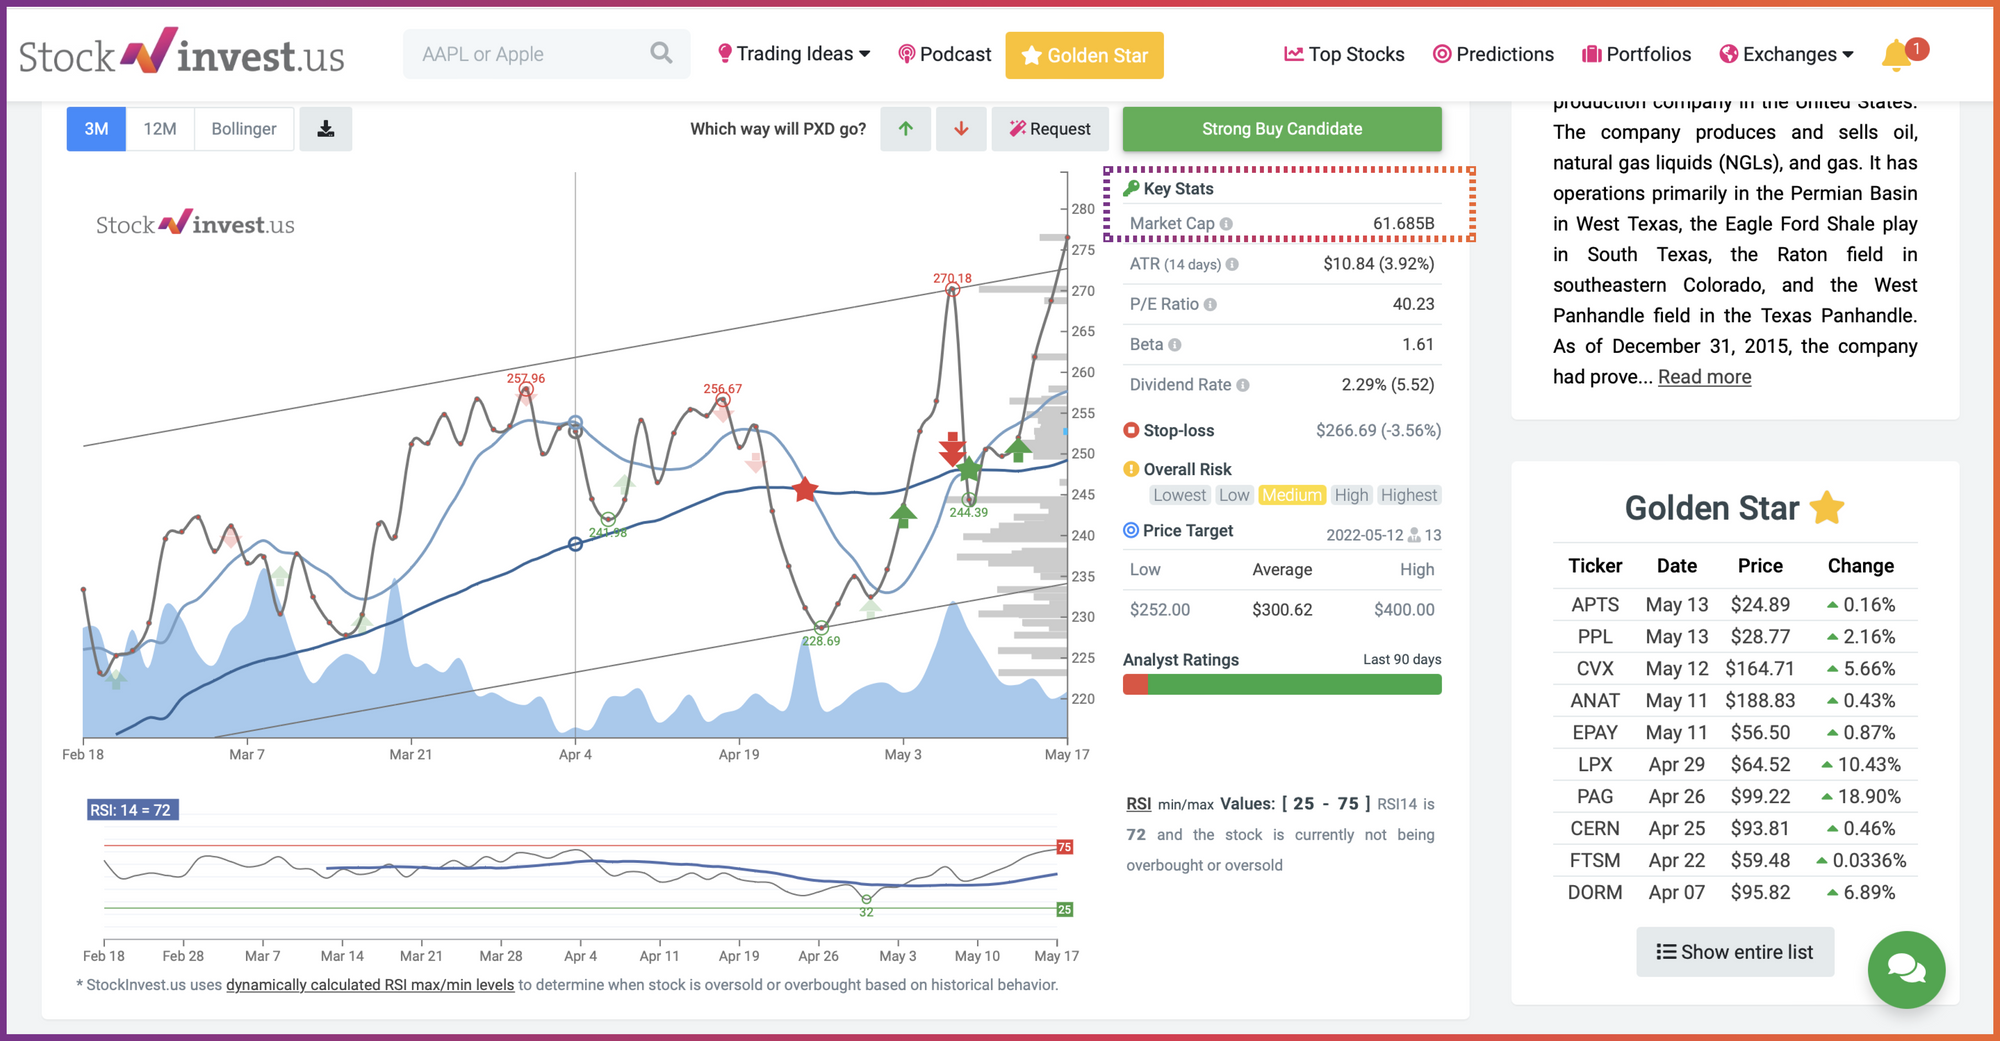This screenshot has height=1041, width=2000.
Task: Click the $300.62 average price target
Action: click(1282, 610)
